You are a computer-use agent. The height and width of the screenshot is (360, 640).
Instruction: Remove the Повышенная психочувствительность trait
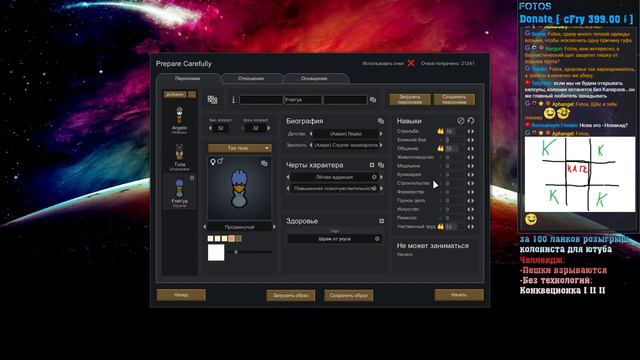(374, 189)
